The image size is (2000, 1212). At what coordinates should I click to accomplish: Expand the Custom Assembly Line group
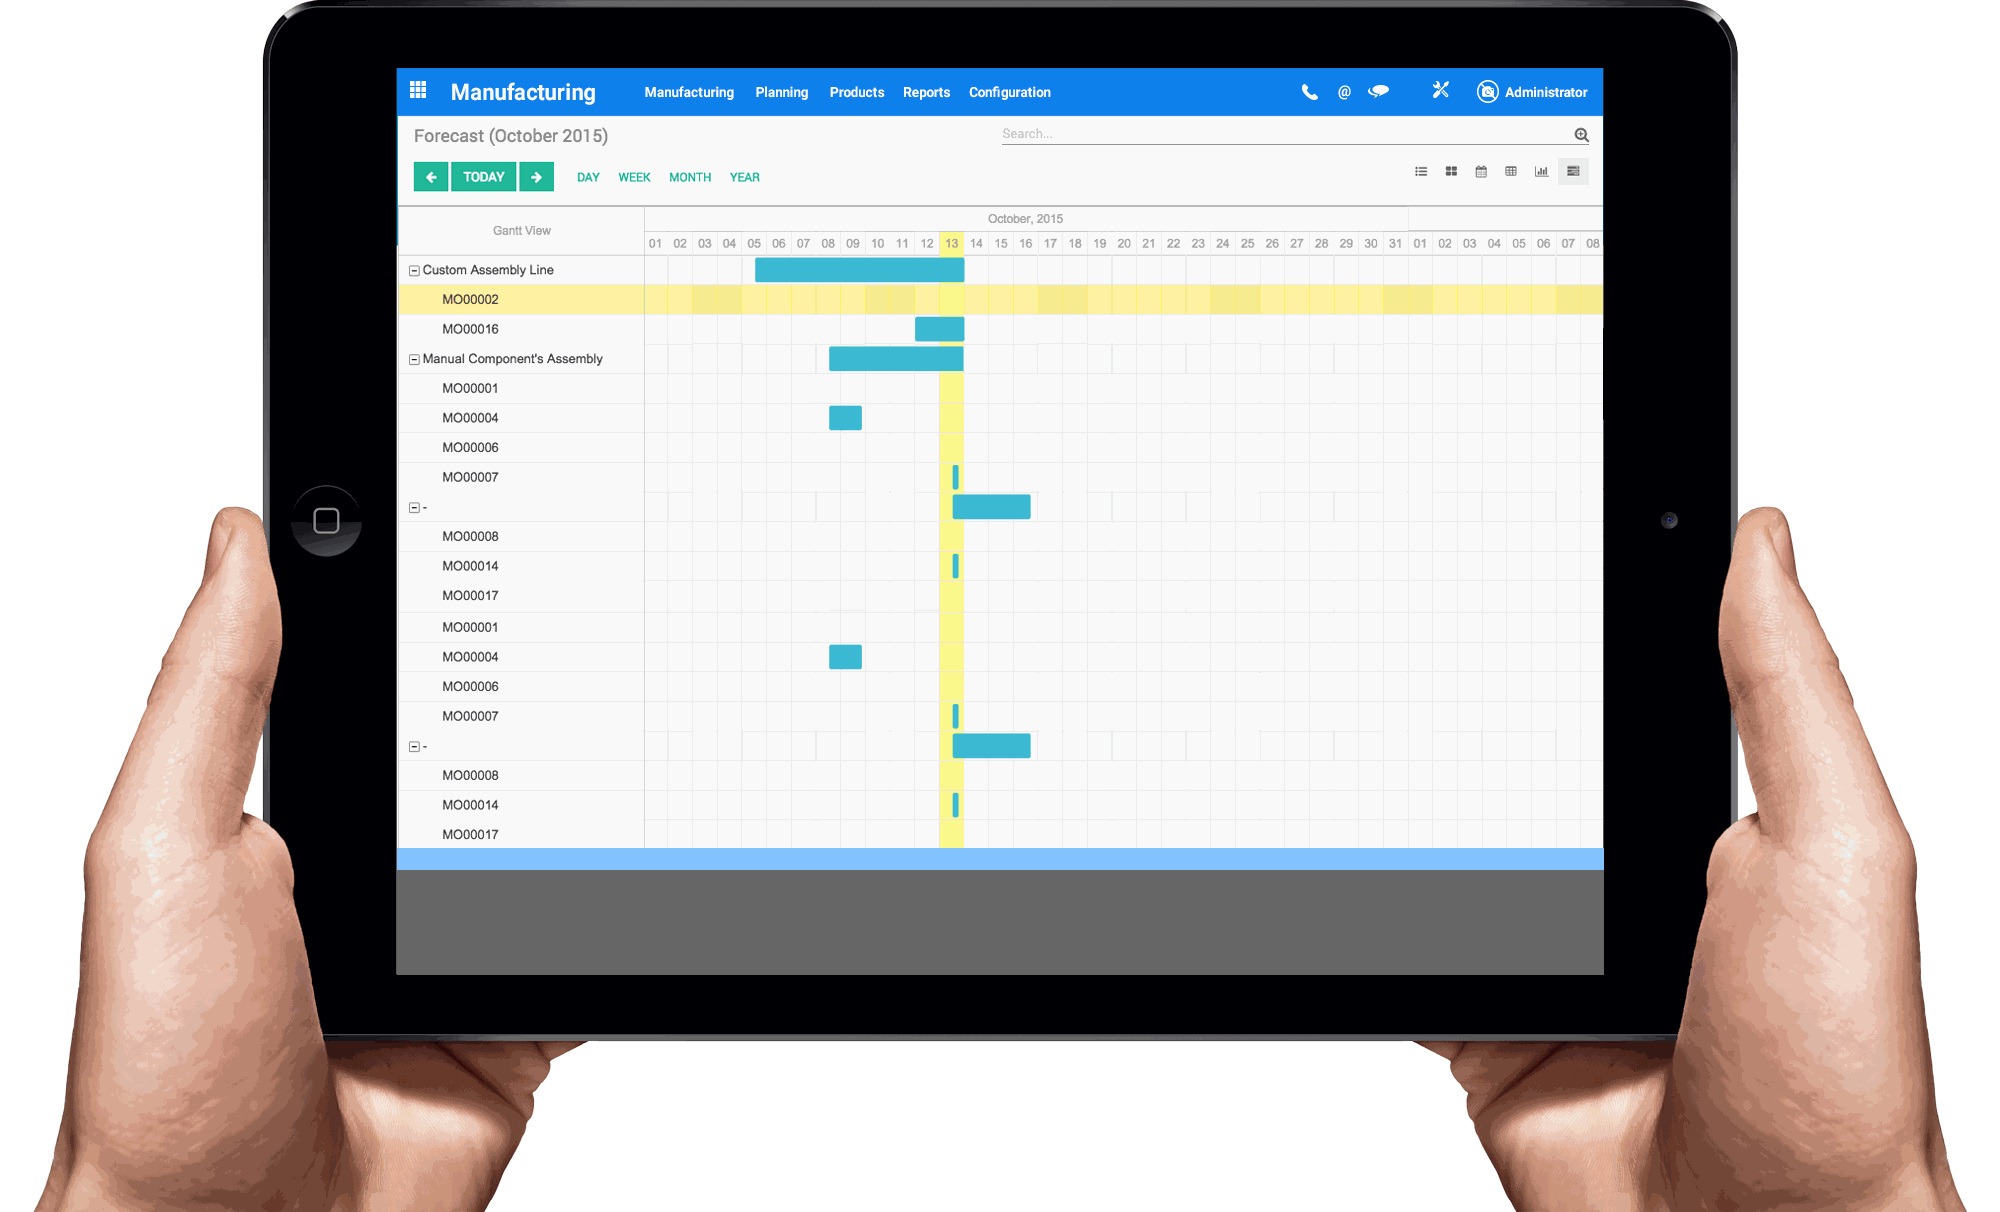[413, 269]
